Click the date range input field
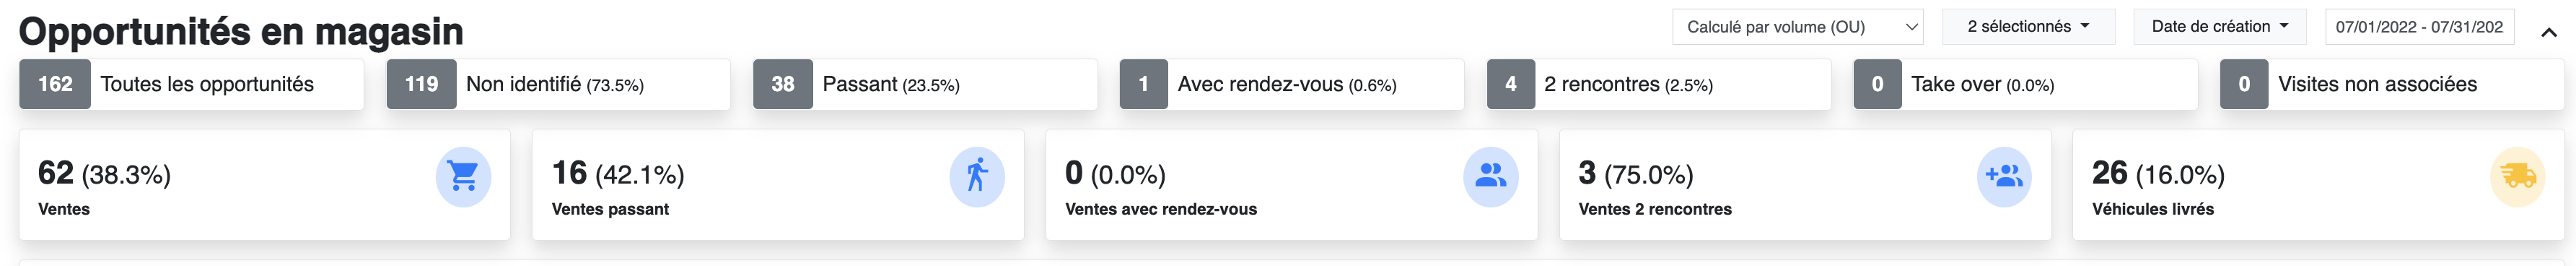 pyautogui.click(x=2419, y=27)
